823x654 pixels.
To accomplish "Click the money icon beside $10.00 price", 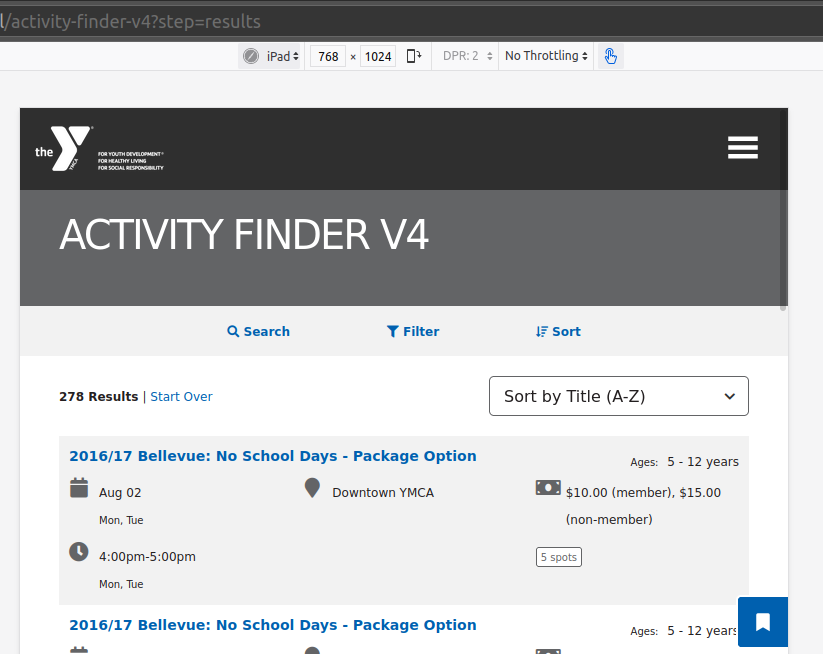I will point(548,488).
